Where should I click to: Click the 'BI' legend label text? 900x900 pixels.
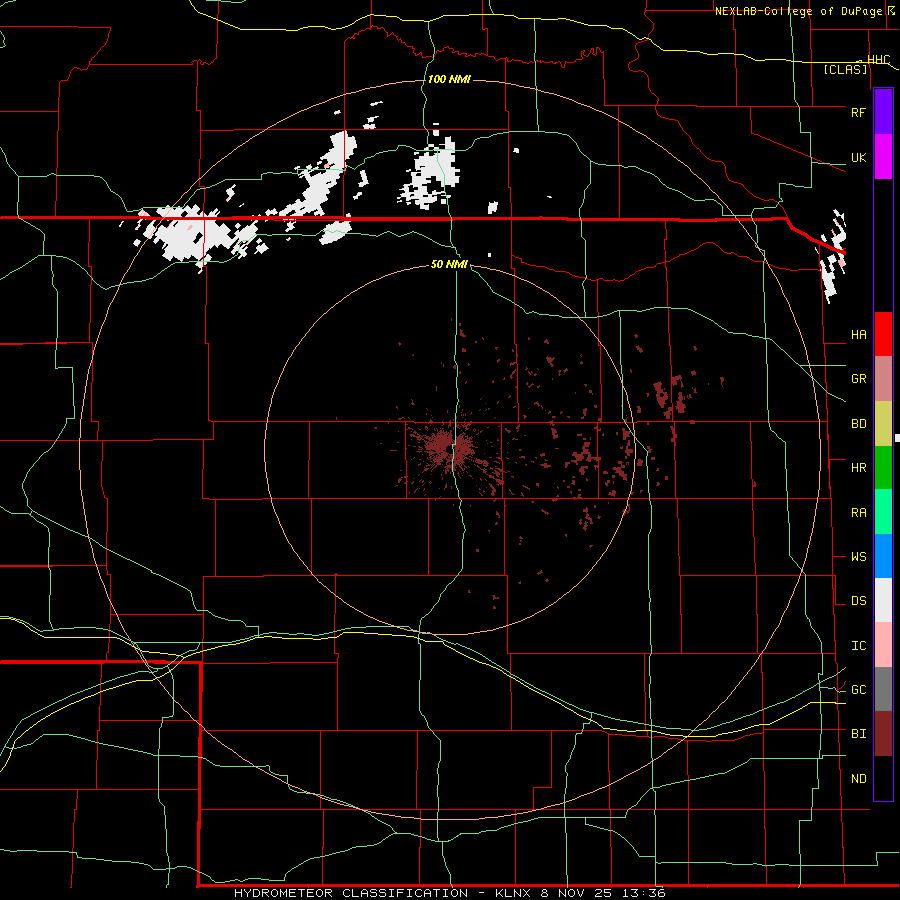pos(858,734)
